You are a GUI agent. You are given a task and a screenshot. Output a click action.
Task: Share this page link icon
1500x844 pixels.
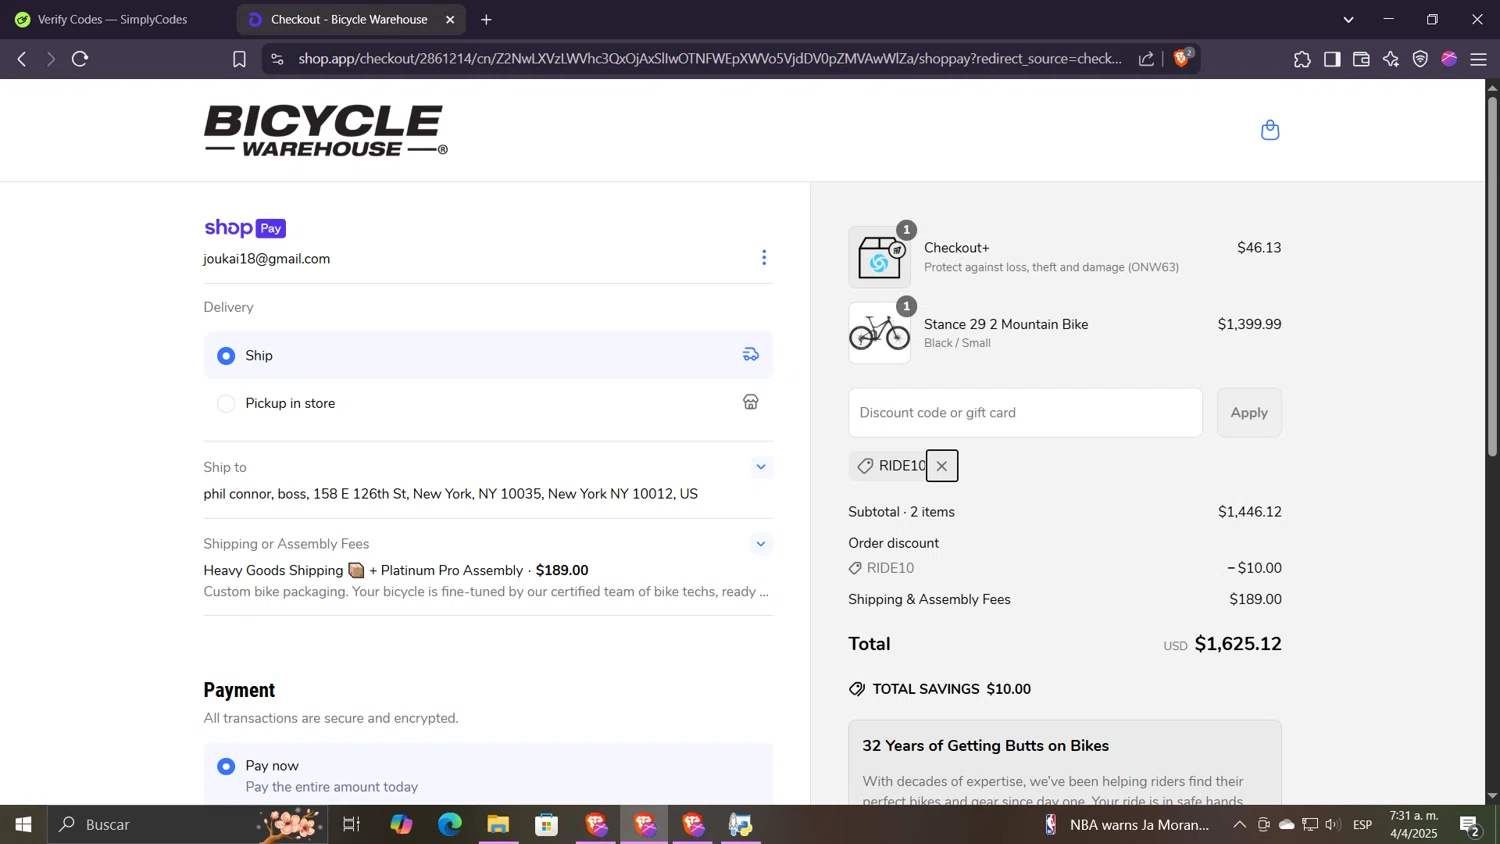[x=1146, y=59]
